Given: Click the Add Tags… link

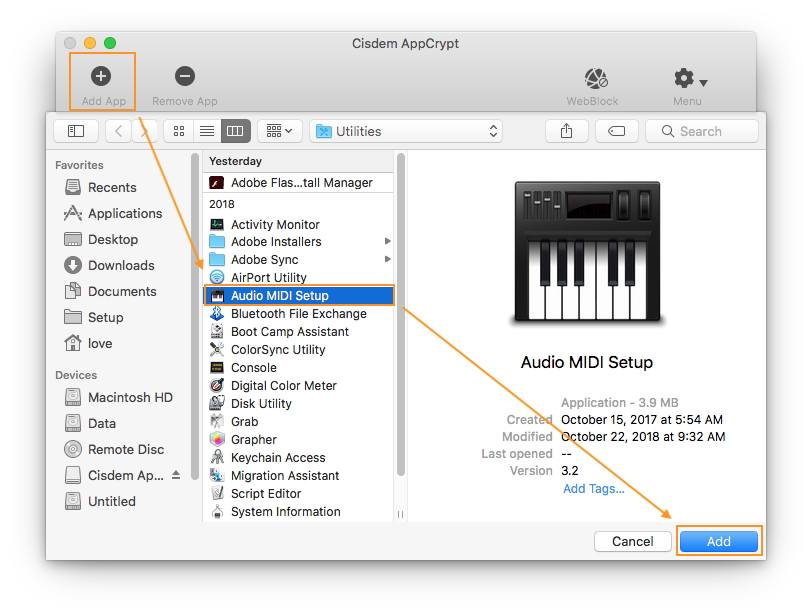Looking at the screenshot, I should 593,489.
